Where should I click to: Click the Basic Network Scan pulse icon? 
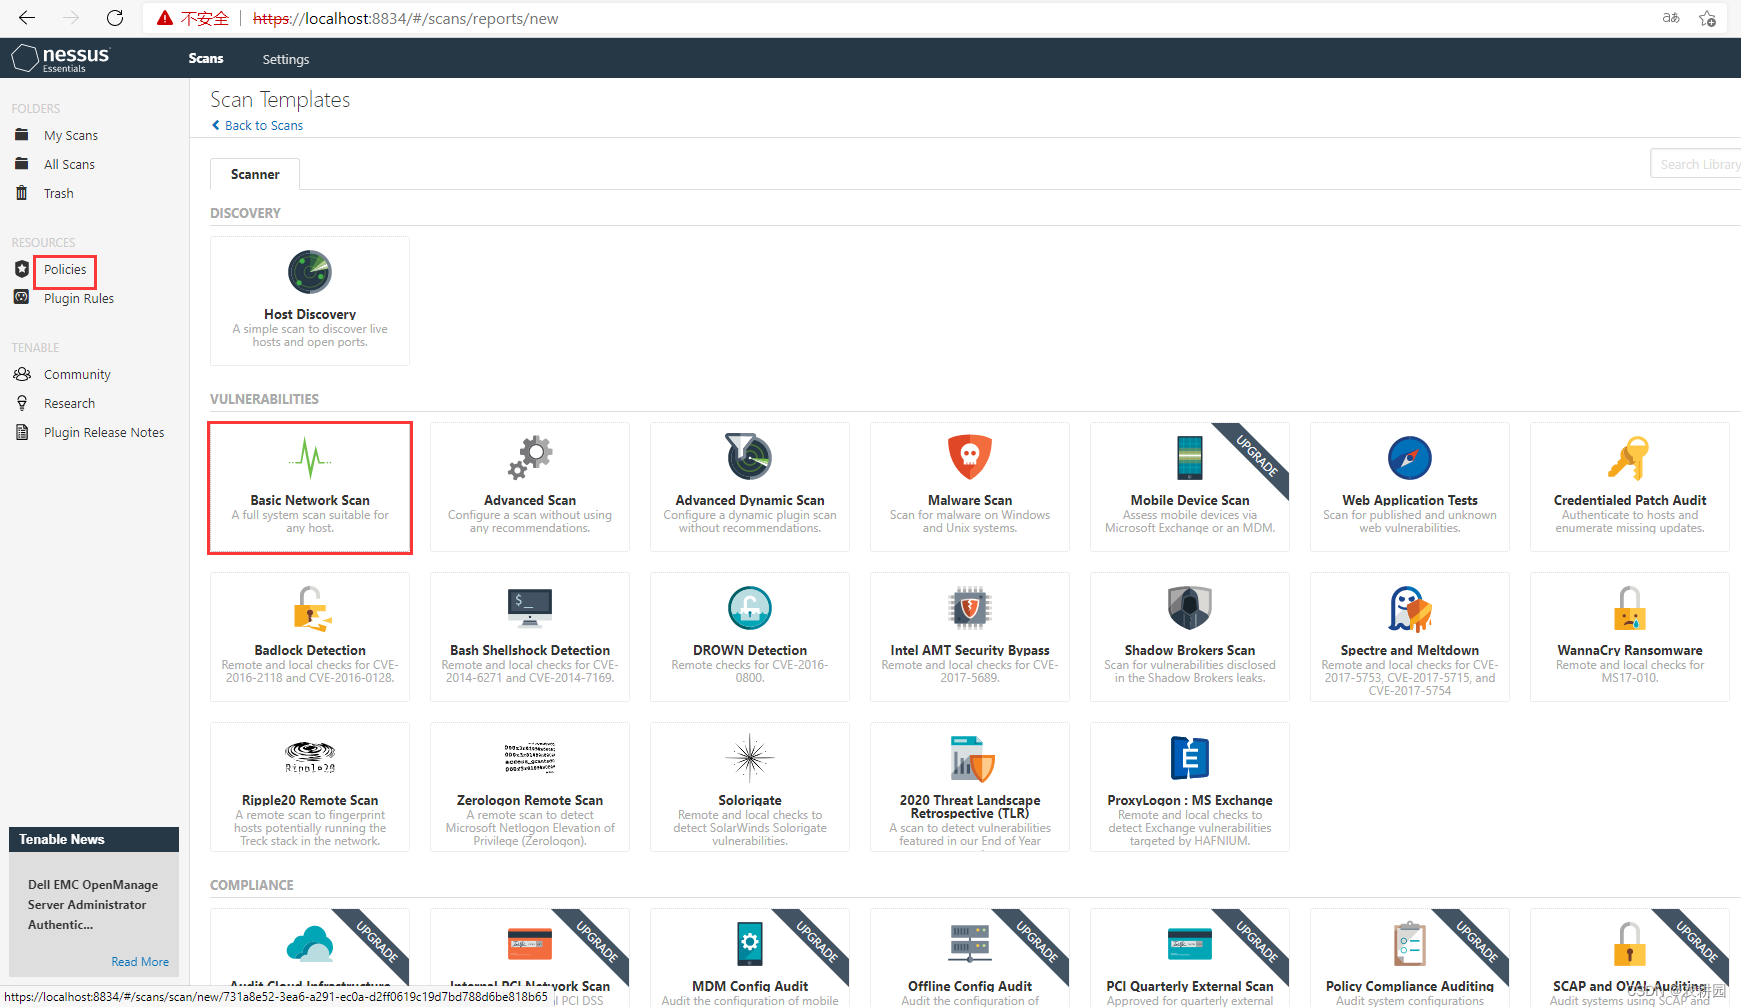pyautogui.click(x=310, y=458)
